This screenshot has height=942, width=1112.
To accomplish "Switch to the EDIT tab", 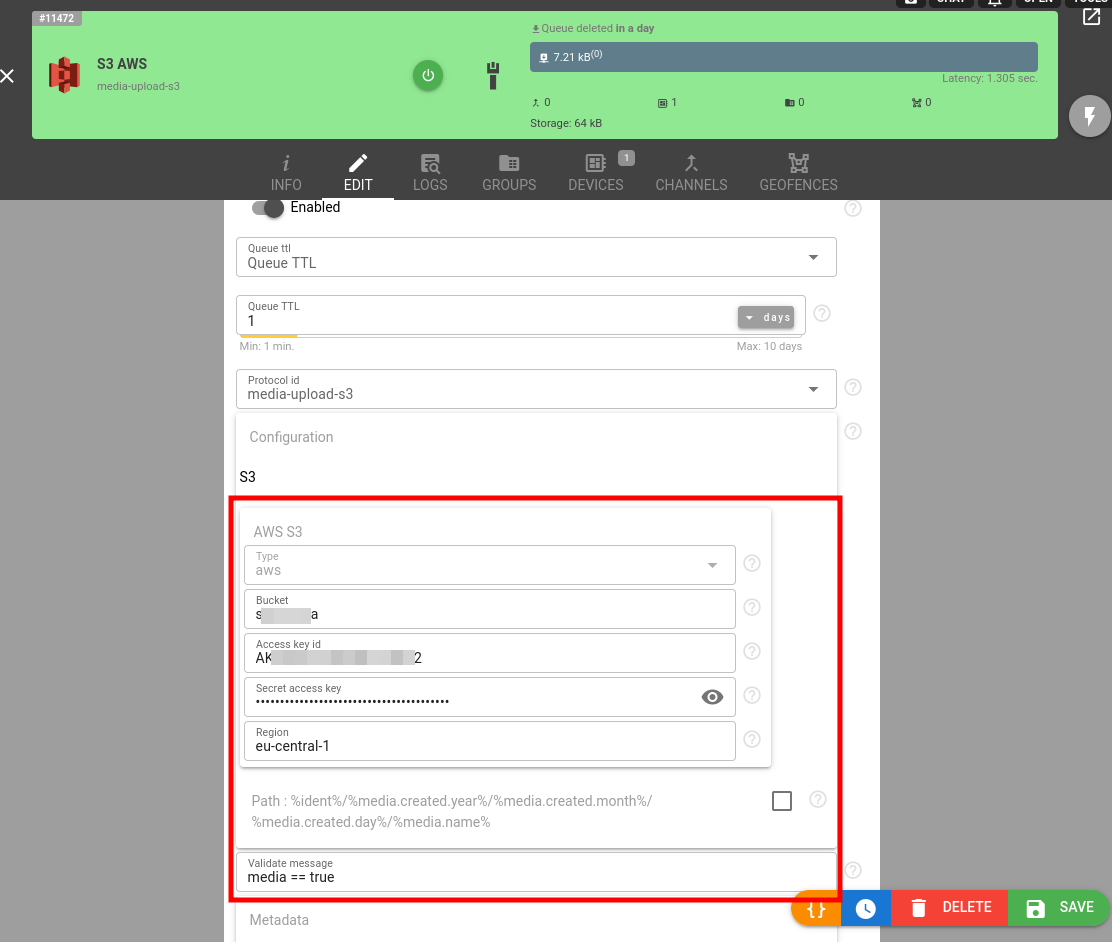I will [358, 173].
